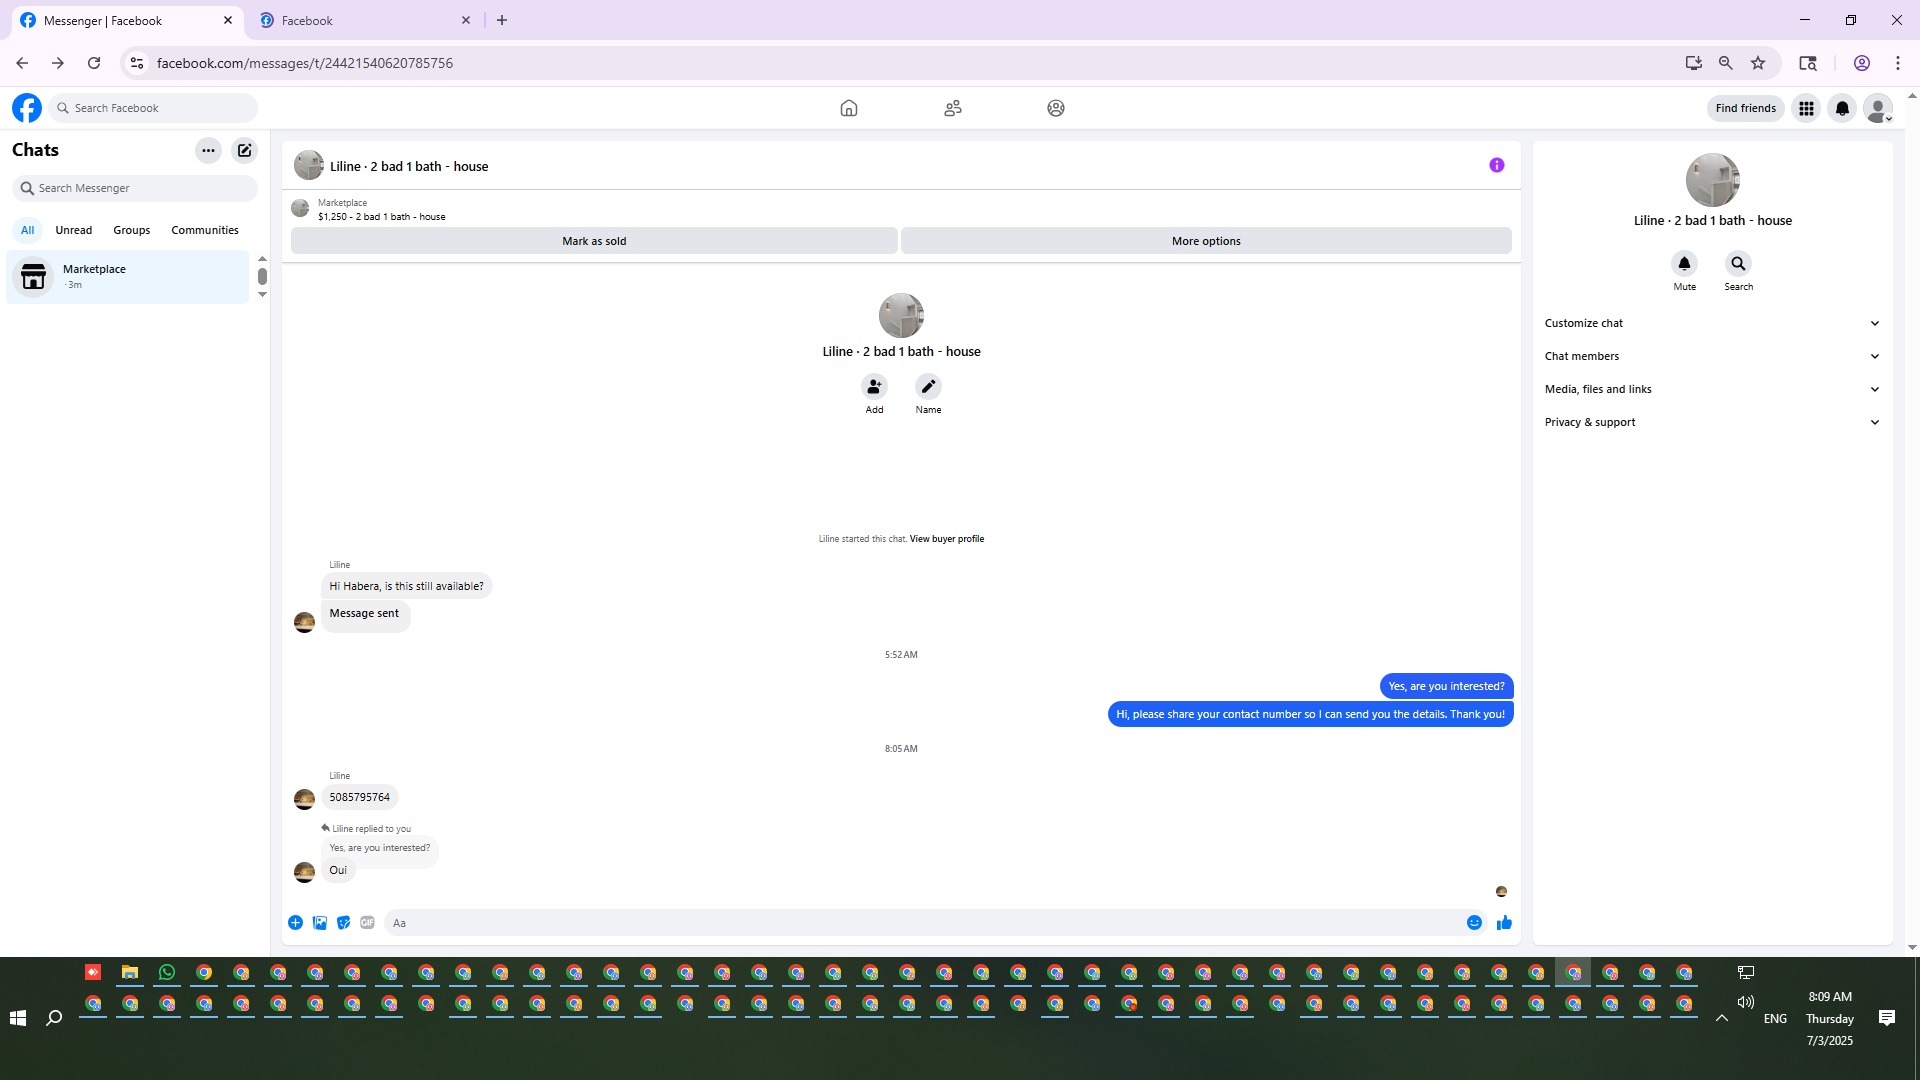This screenshot has width=1920, height=1080.
Task: Switch to the Unread chats tab
Action: 73,230
